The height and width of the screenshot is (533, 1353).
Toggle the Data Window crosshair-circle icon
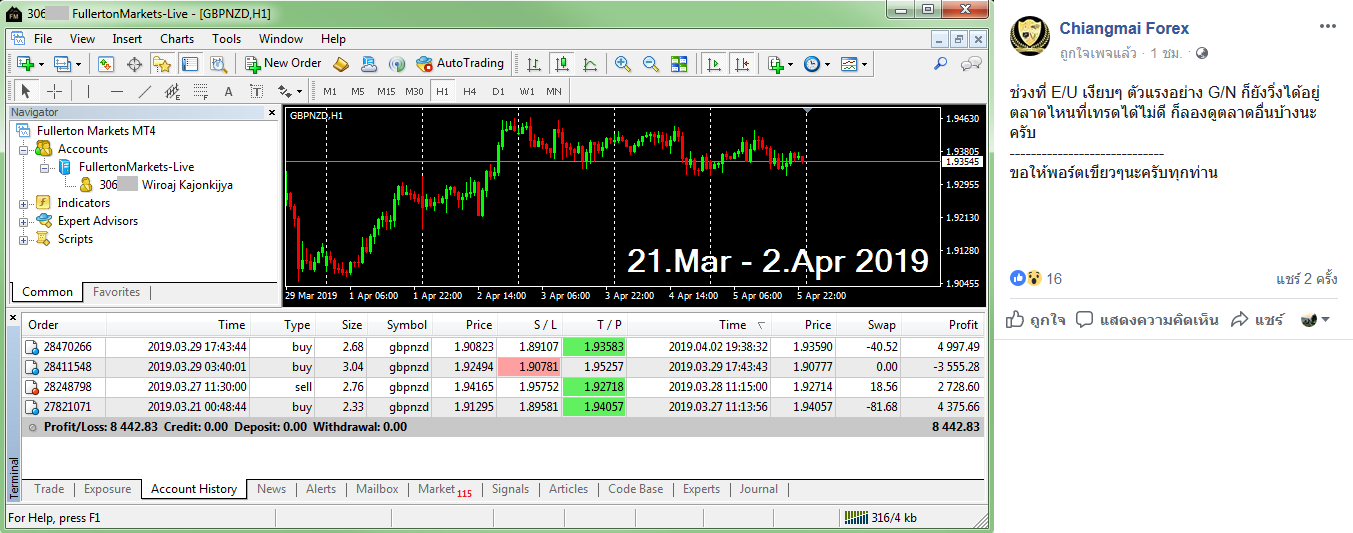point(134,64)
